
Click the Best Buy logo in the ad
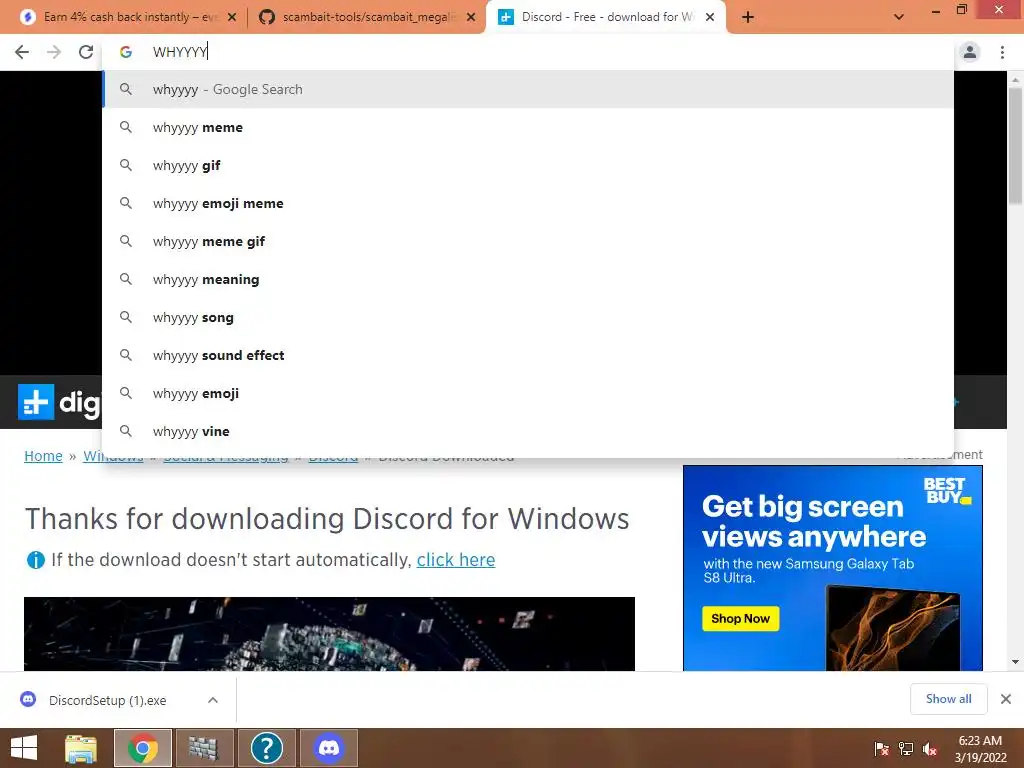946,490
